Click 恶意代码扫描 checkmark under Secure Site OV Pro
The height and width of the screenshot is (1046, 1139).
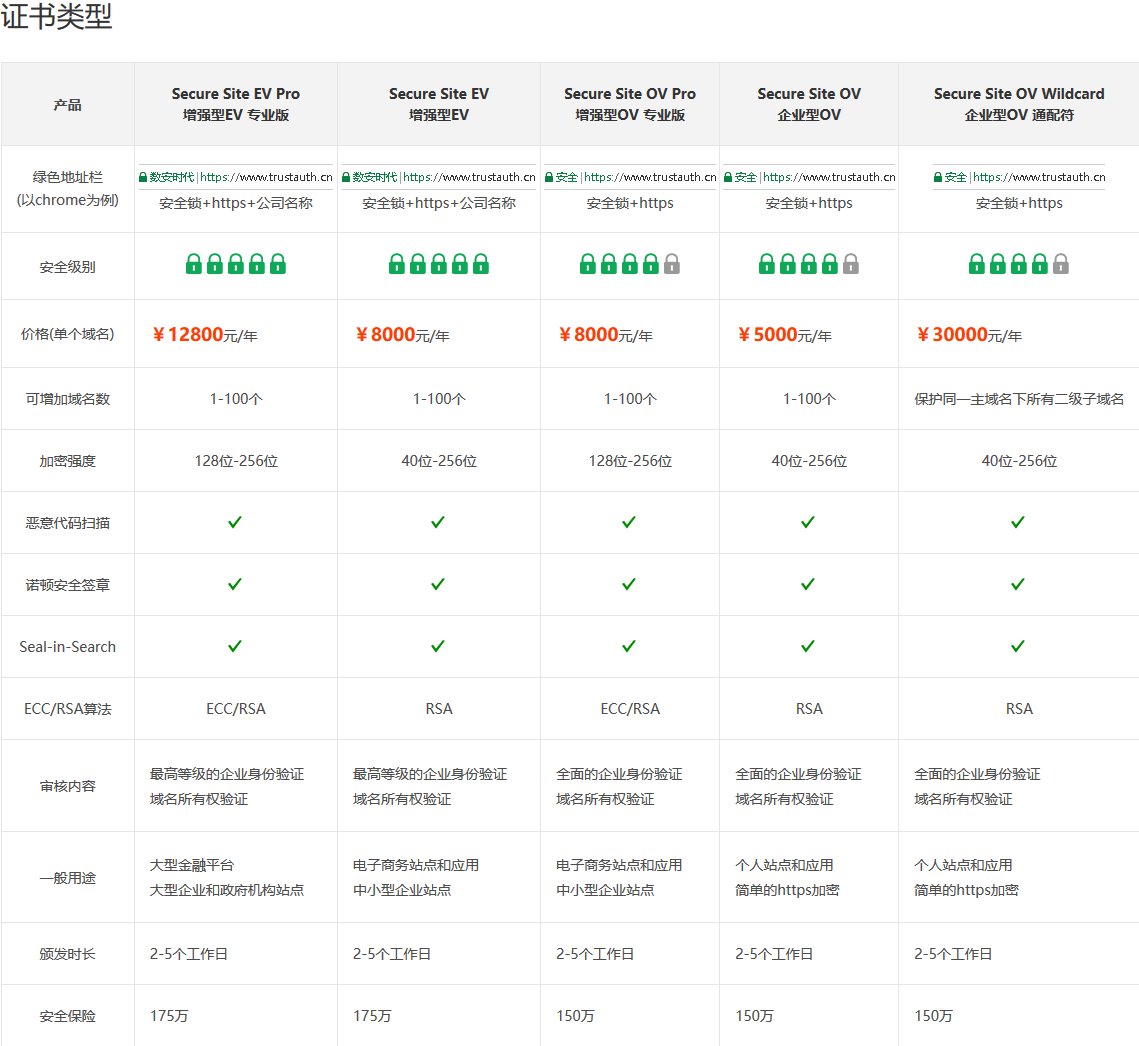pos(629,522)
